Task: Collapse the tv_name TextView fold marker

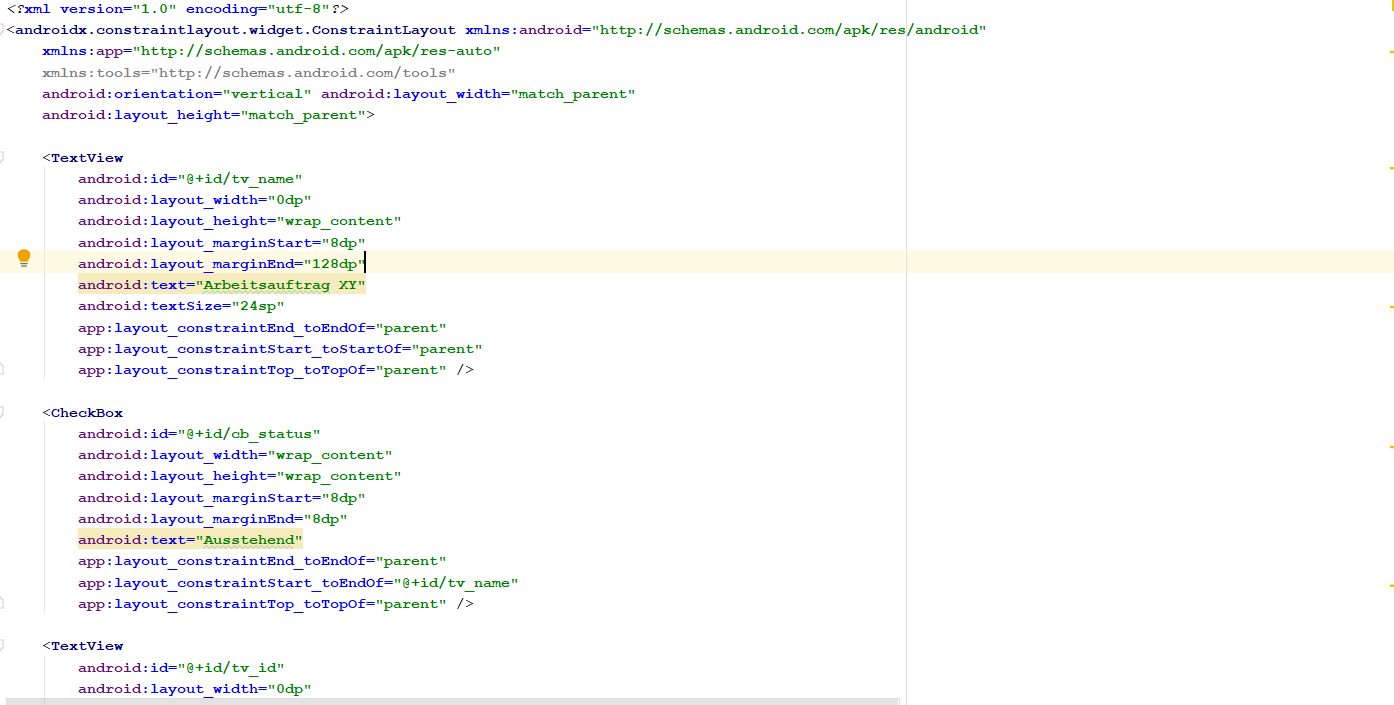Action: point(2,157)
